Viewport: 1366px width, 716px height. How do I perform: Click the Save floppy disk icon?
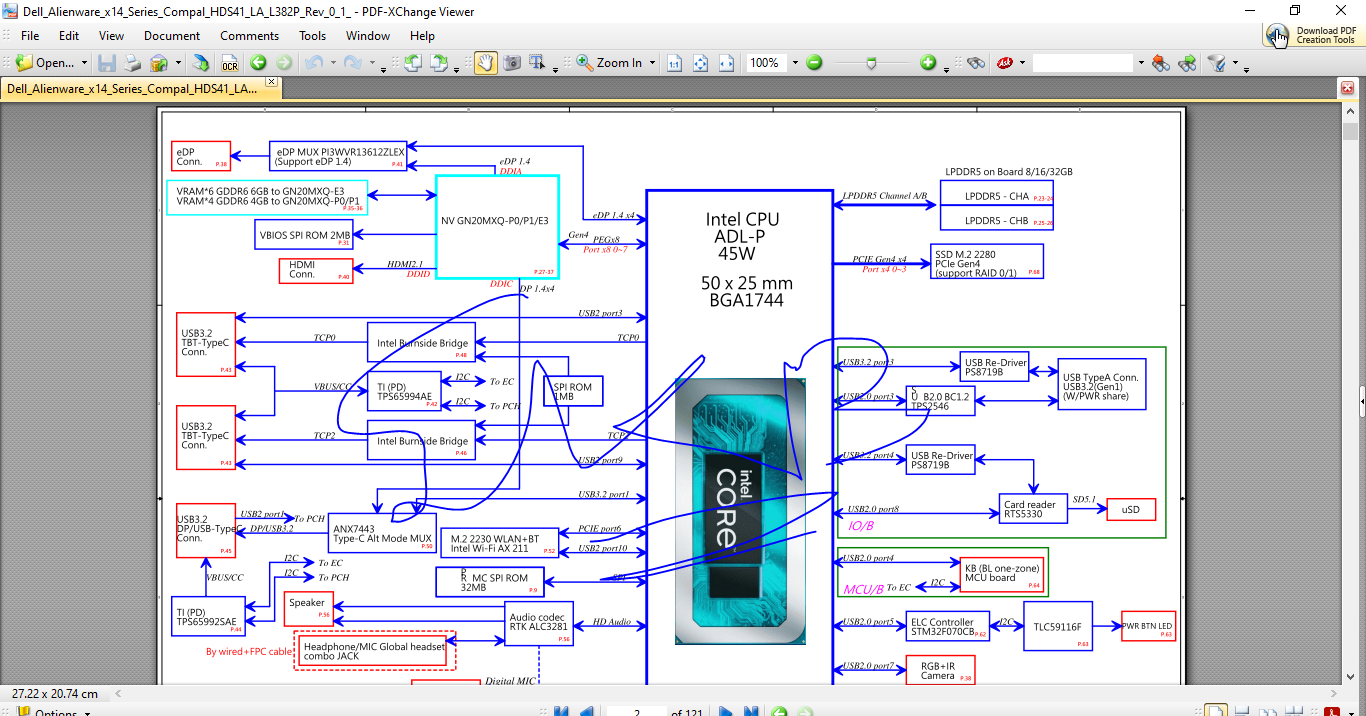pyautogui.click(x=107, y=62)
